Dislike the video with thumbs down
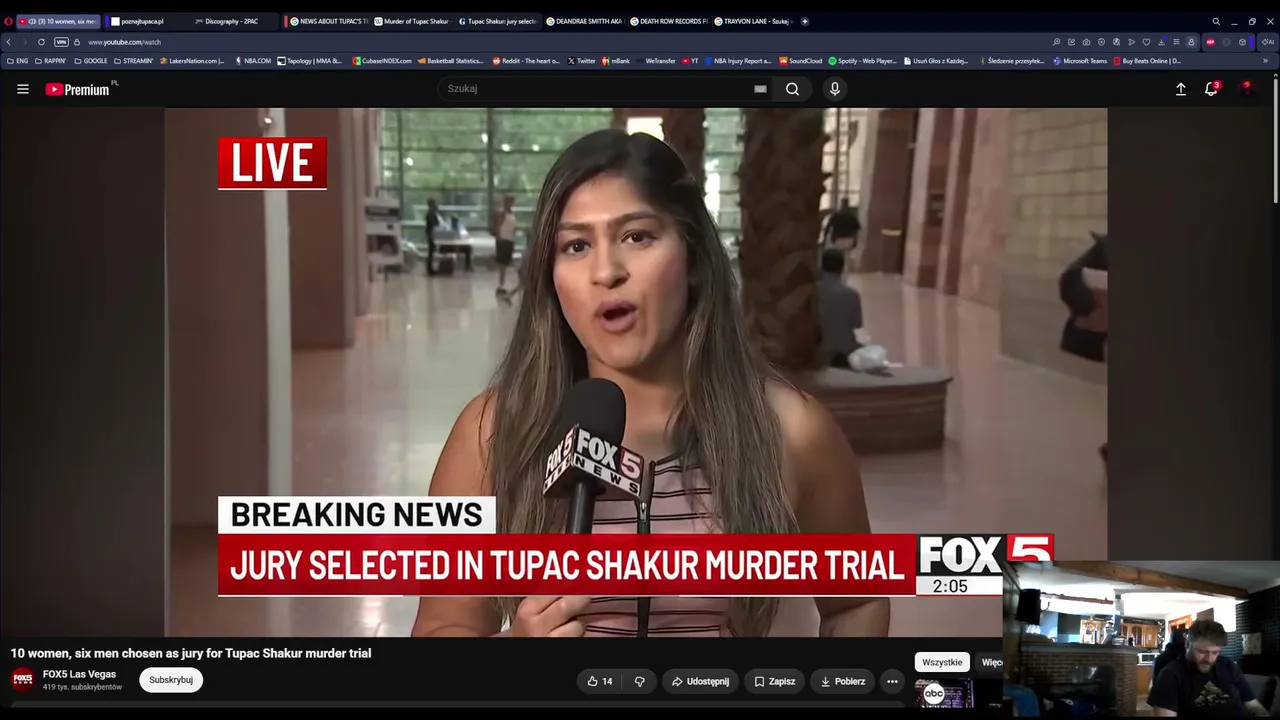Viewport: 1280px width, 720px height. 640,681
